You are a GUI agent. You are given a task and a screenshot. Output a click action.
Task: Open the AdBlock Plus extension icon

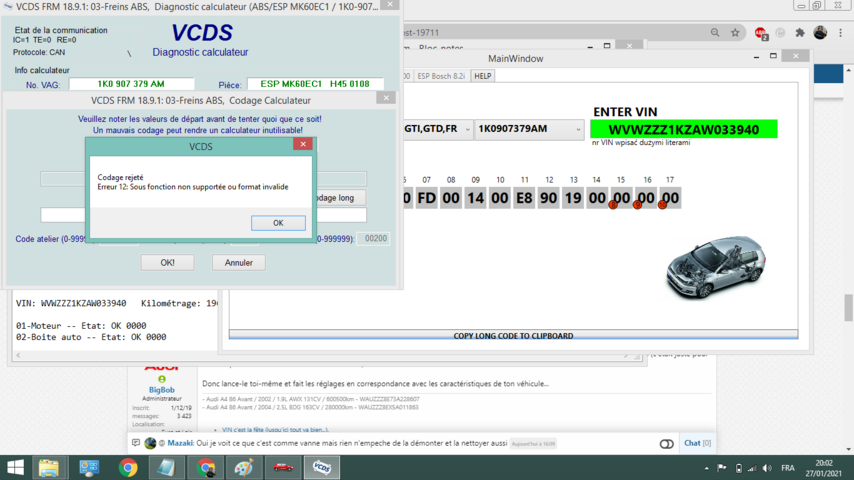(761, 33)
